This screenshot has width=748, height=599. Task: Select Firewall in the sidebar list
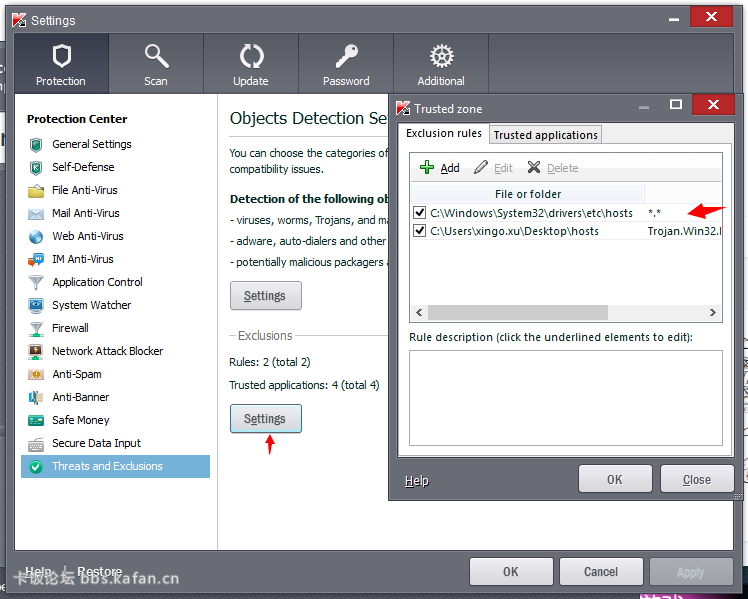click(70, 328)
